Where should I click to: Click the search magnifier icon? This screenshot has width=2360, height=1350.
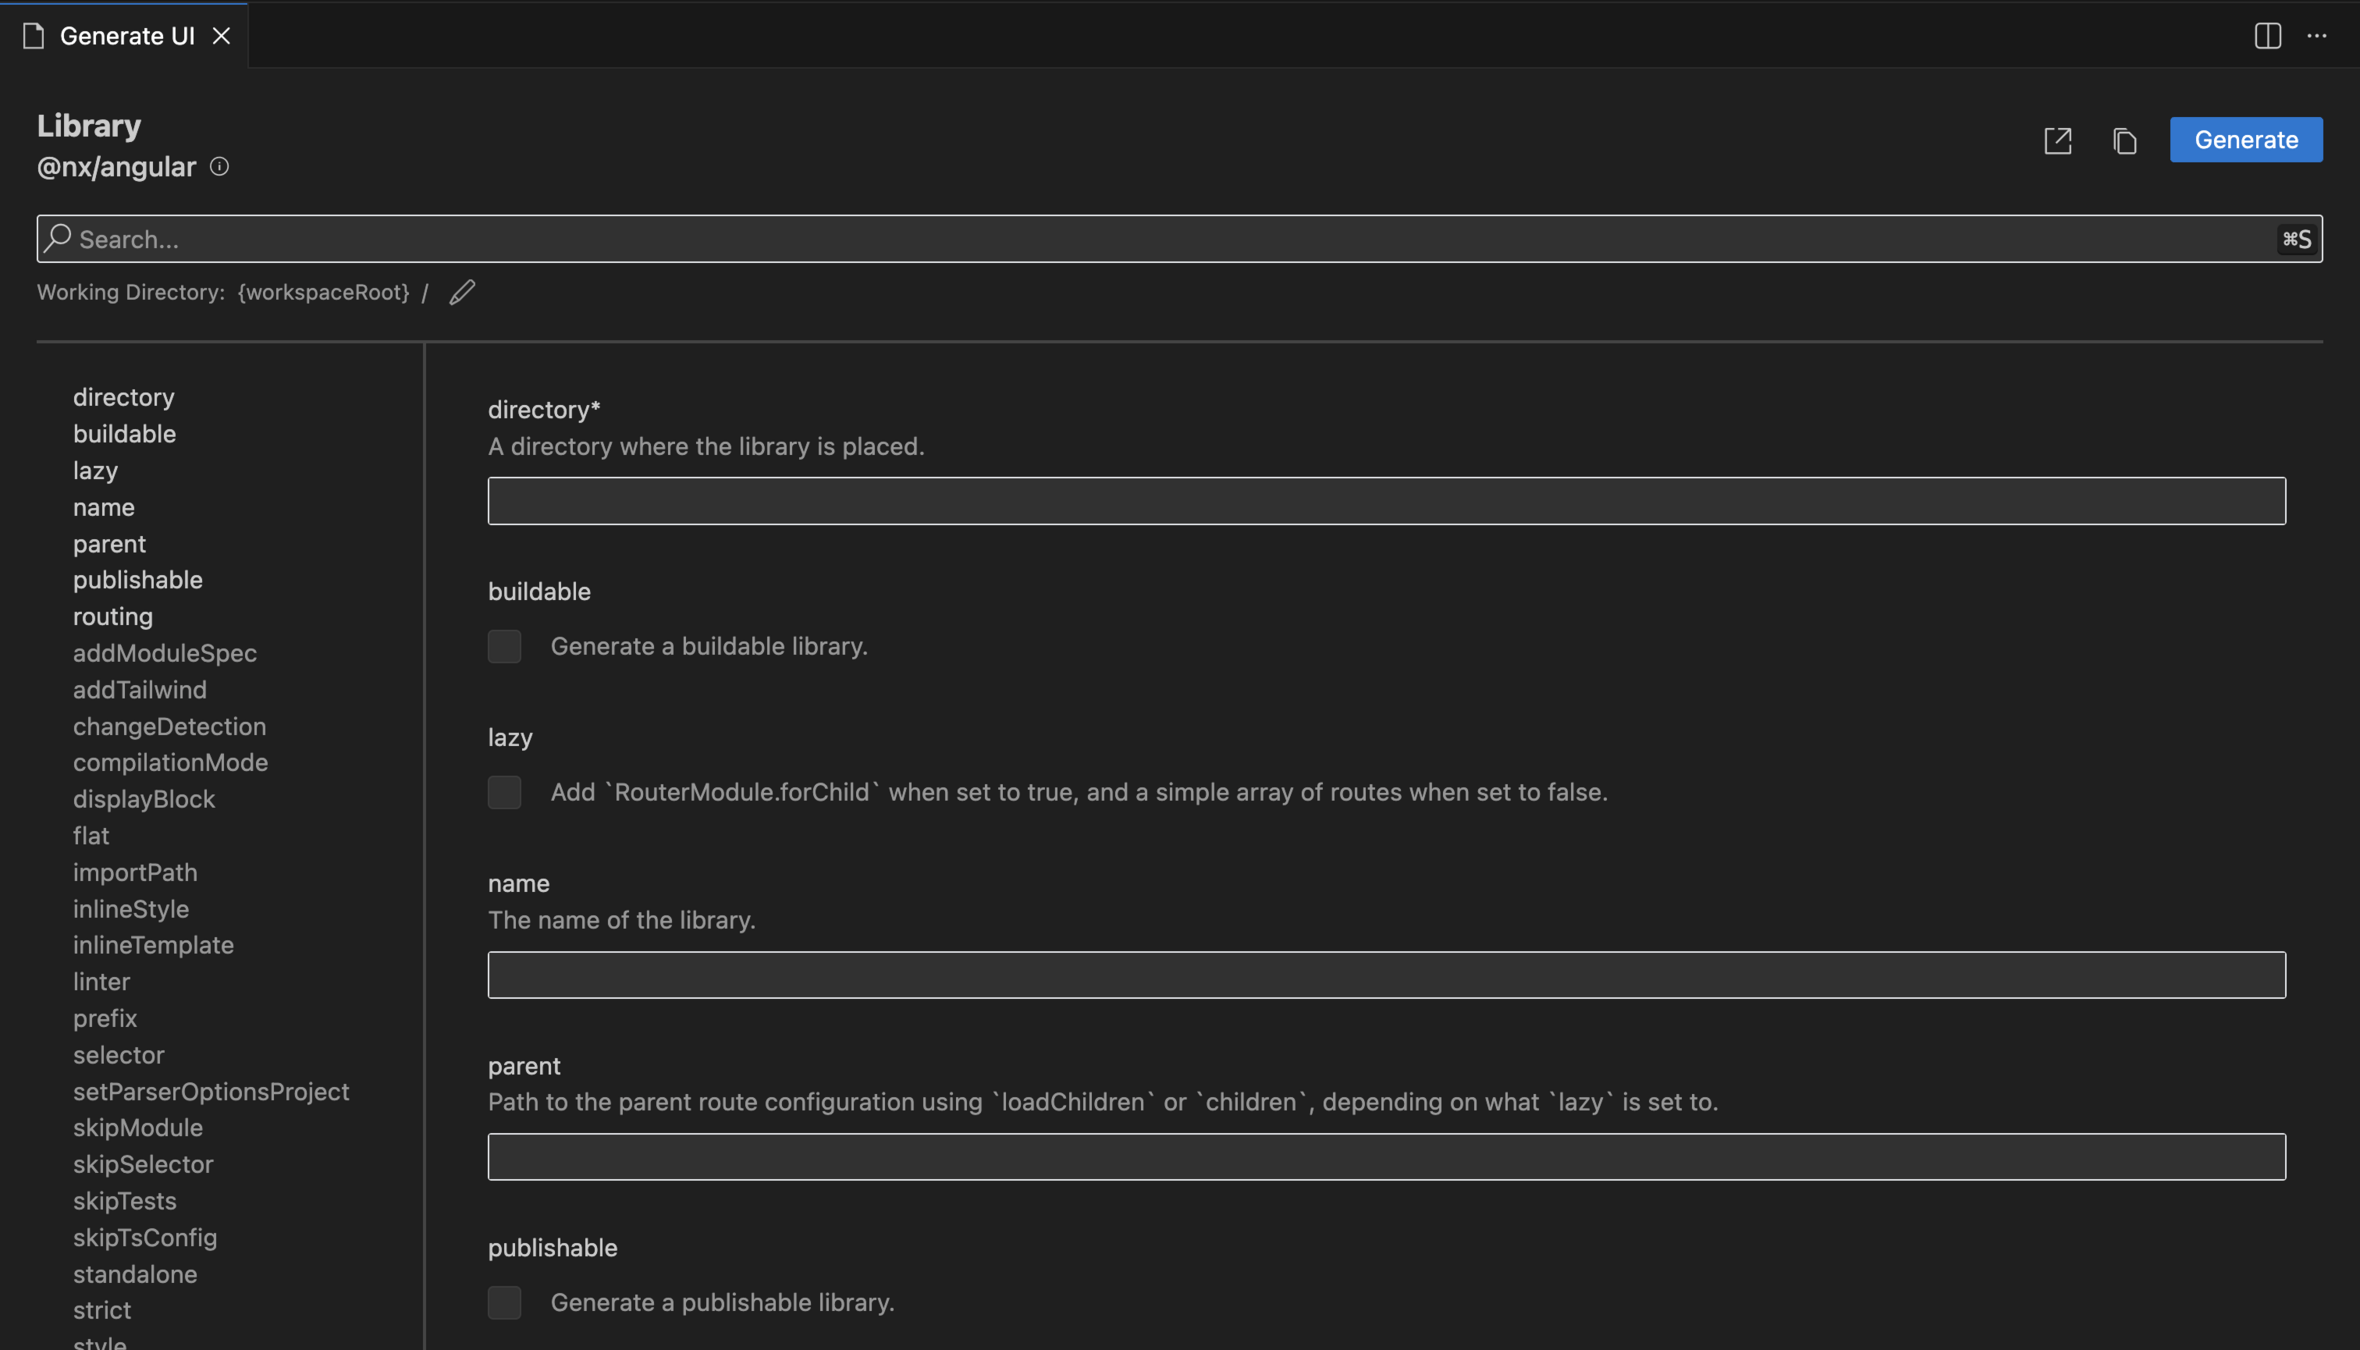(58, 238)
